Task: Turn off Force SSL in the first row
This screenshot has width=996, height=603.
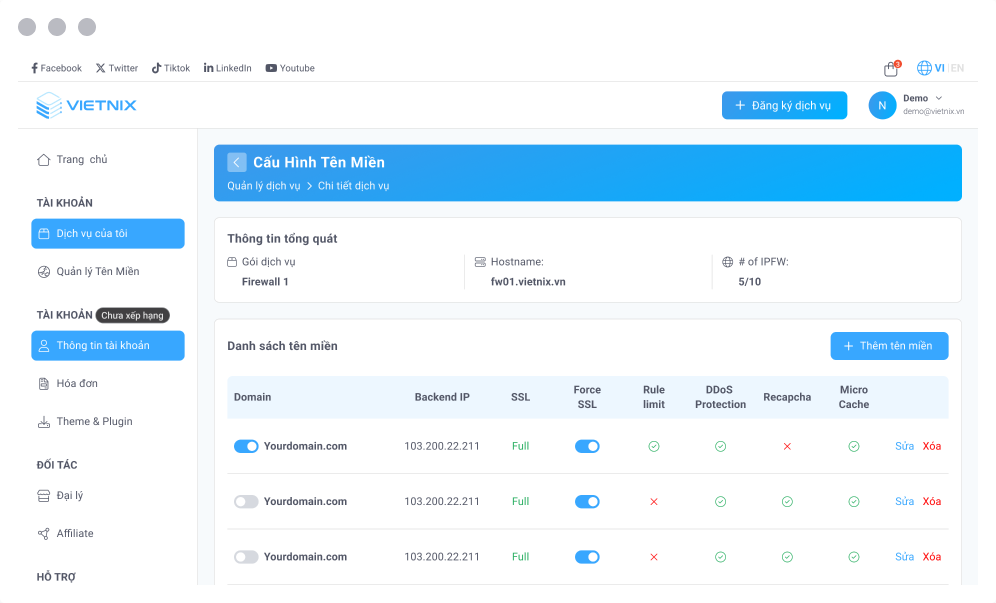Action: [587, 446]
